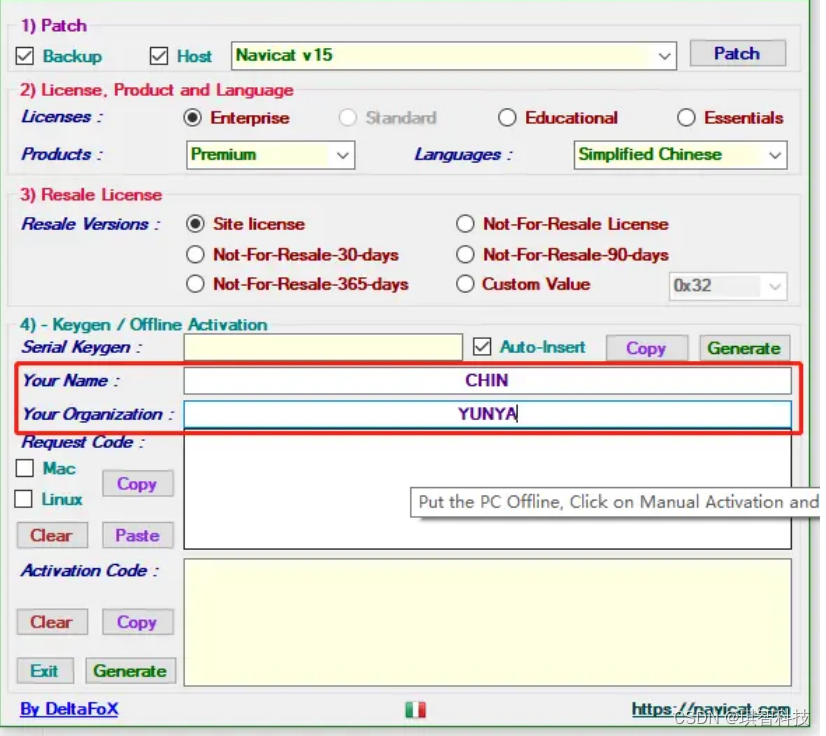Viewport: 826px width, 736px height.
Task: Enable the Mac checkbox
Action: [x=25, y=468]
